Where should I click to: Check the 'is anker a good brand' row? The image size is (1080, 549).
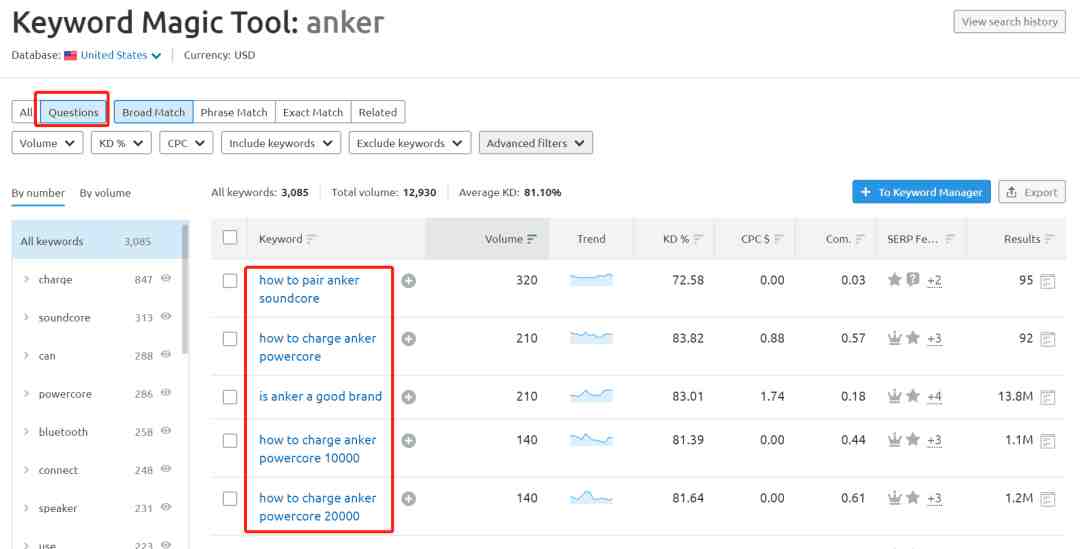[x=230, y=397]
